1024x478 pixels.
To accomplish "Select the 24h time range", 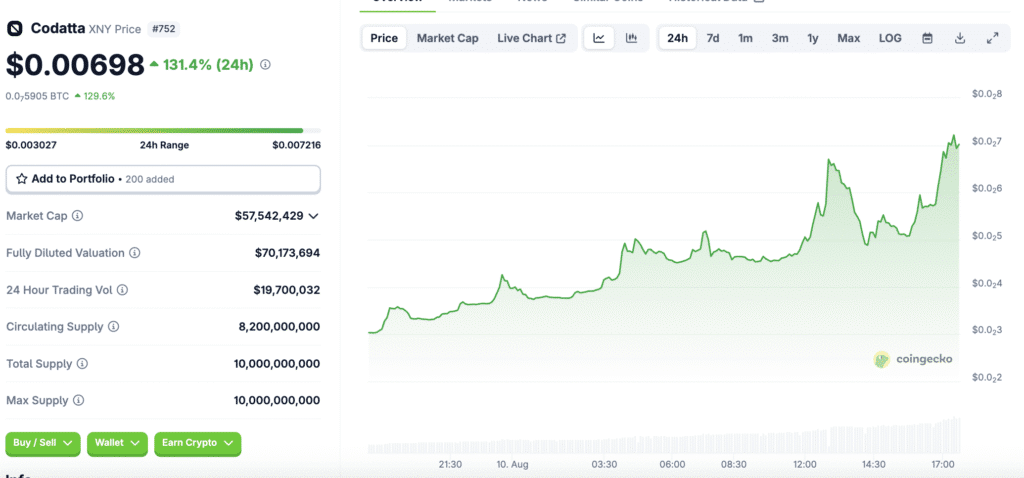I will pyautogui.click(x=677, y=39).
